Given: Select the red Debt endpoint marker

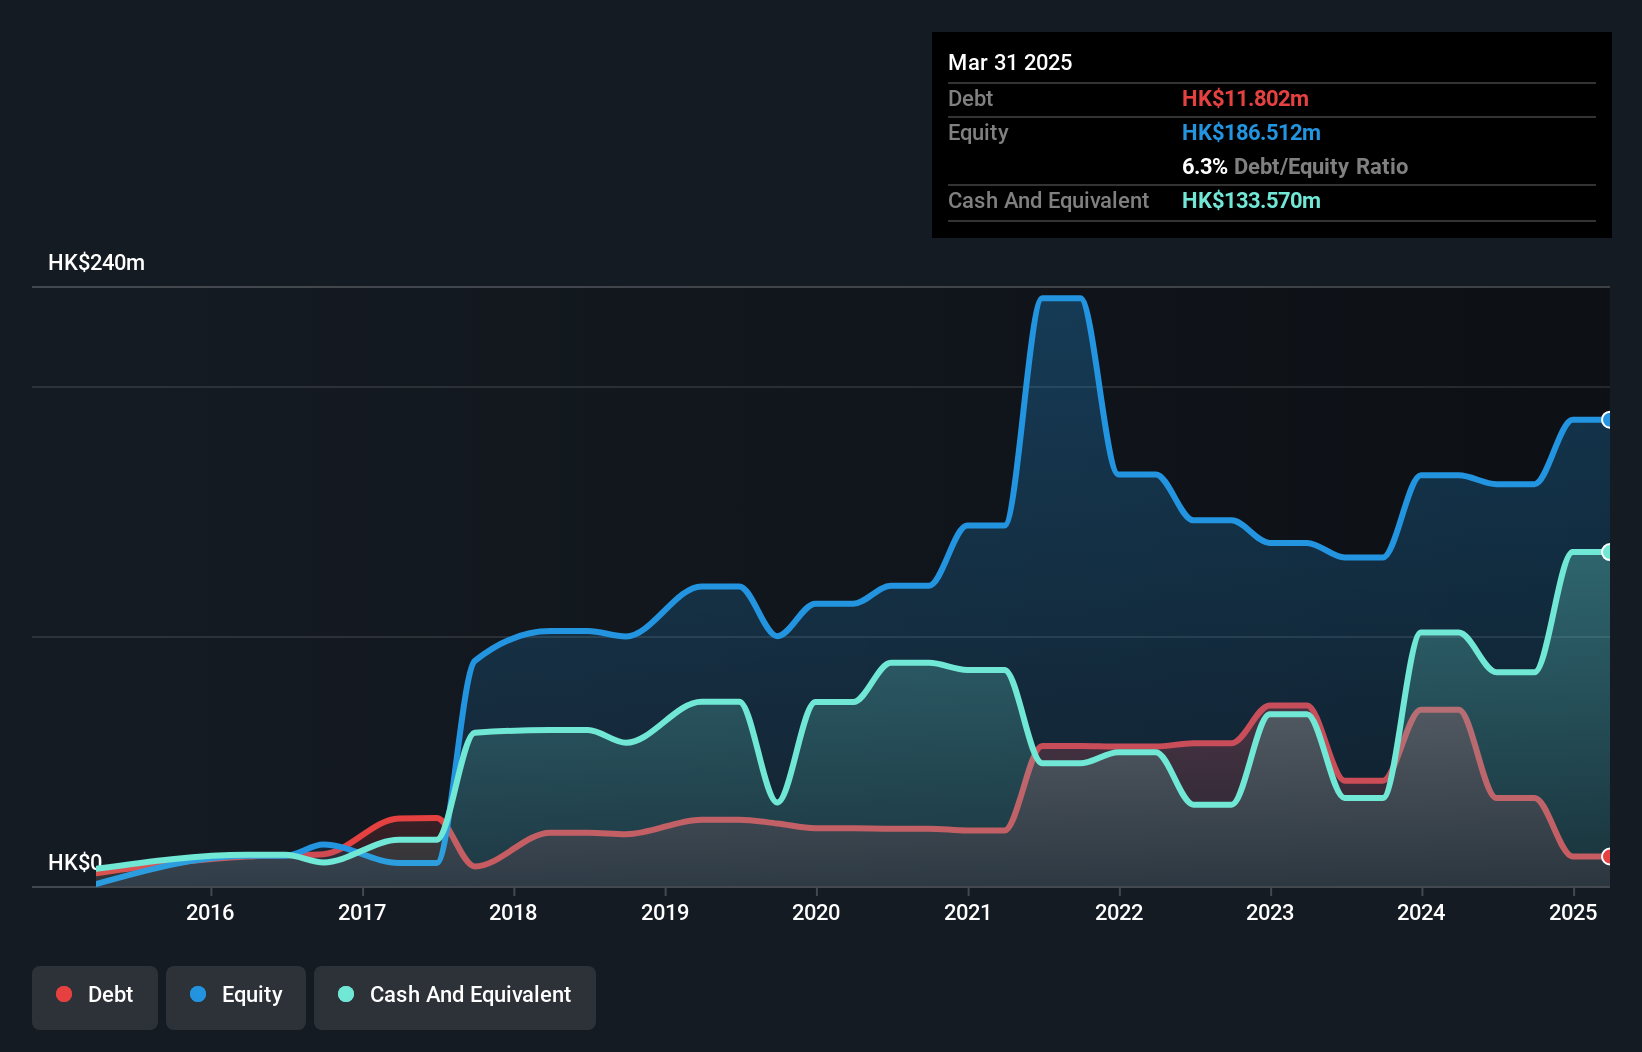Looking at the screenshot, I should tap(1607, 856).
